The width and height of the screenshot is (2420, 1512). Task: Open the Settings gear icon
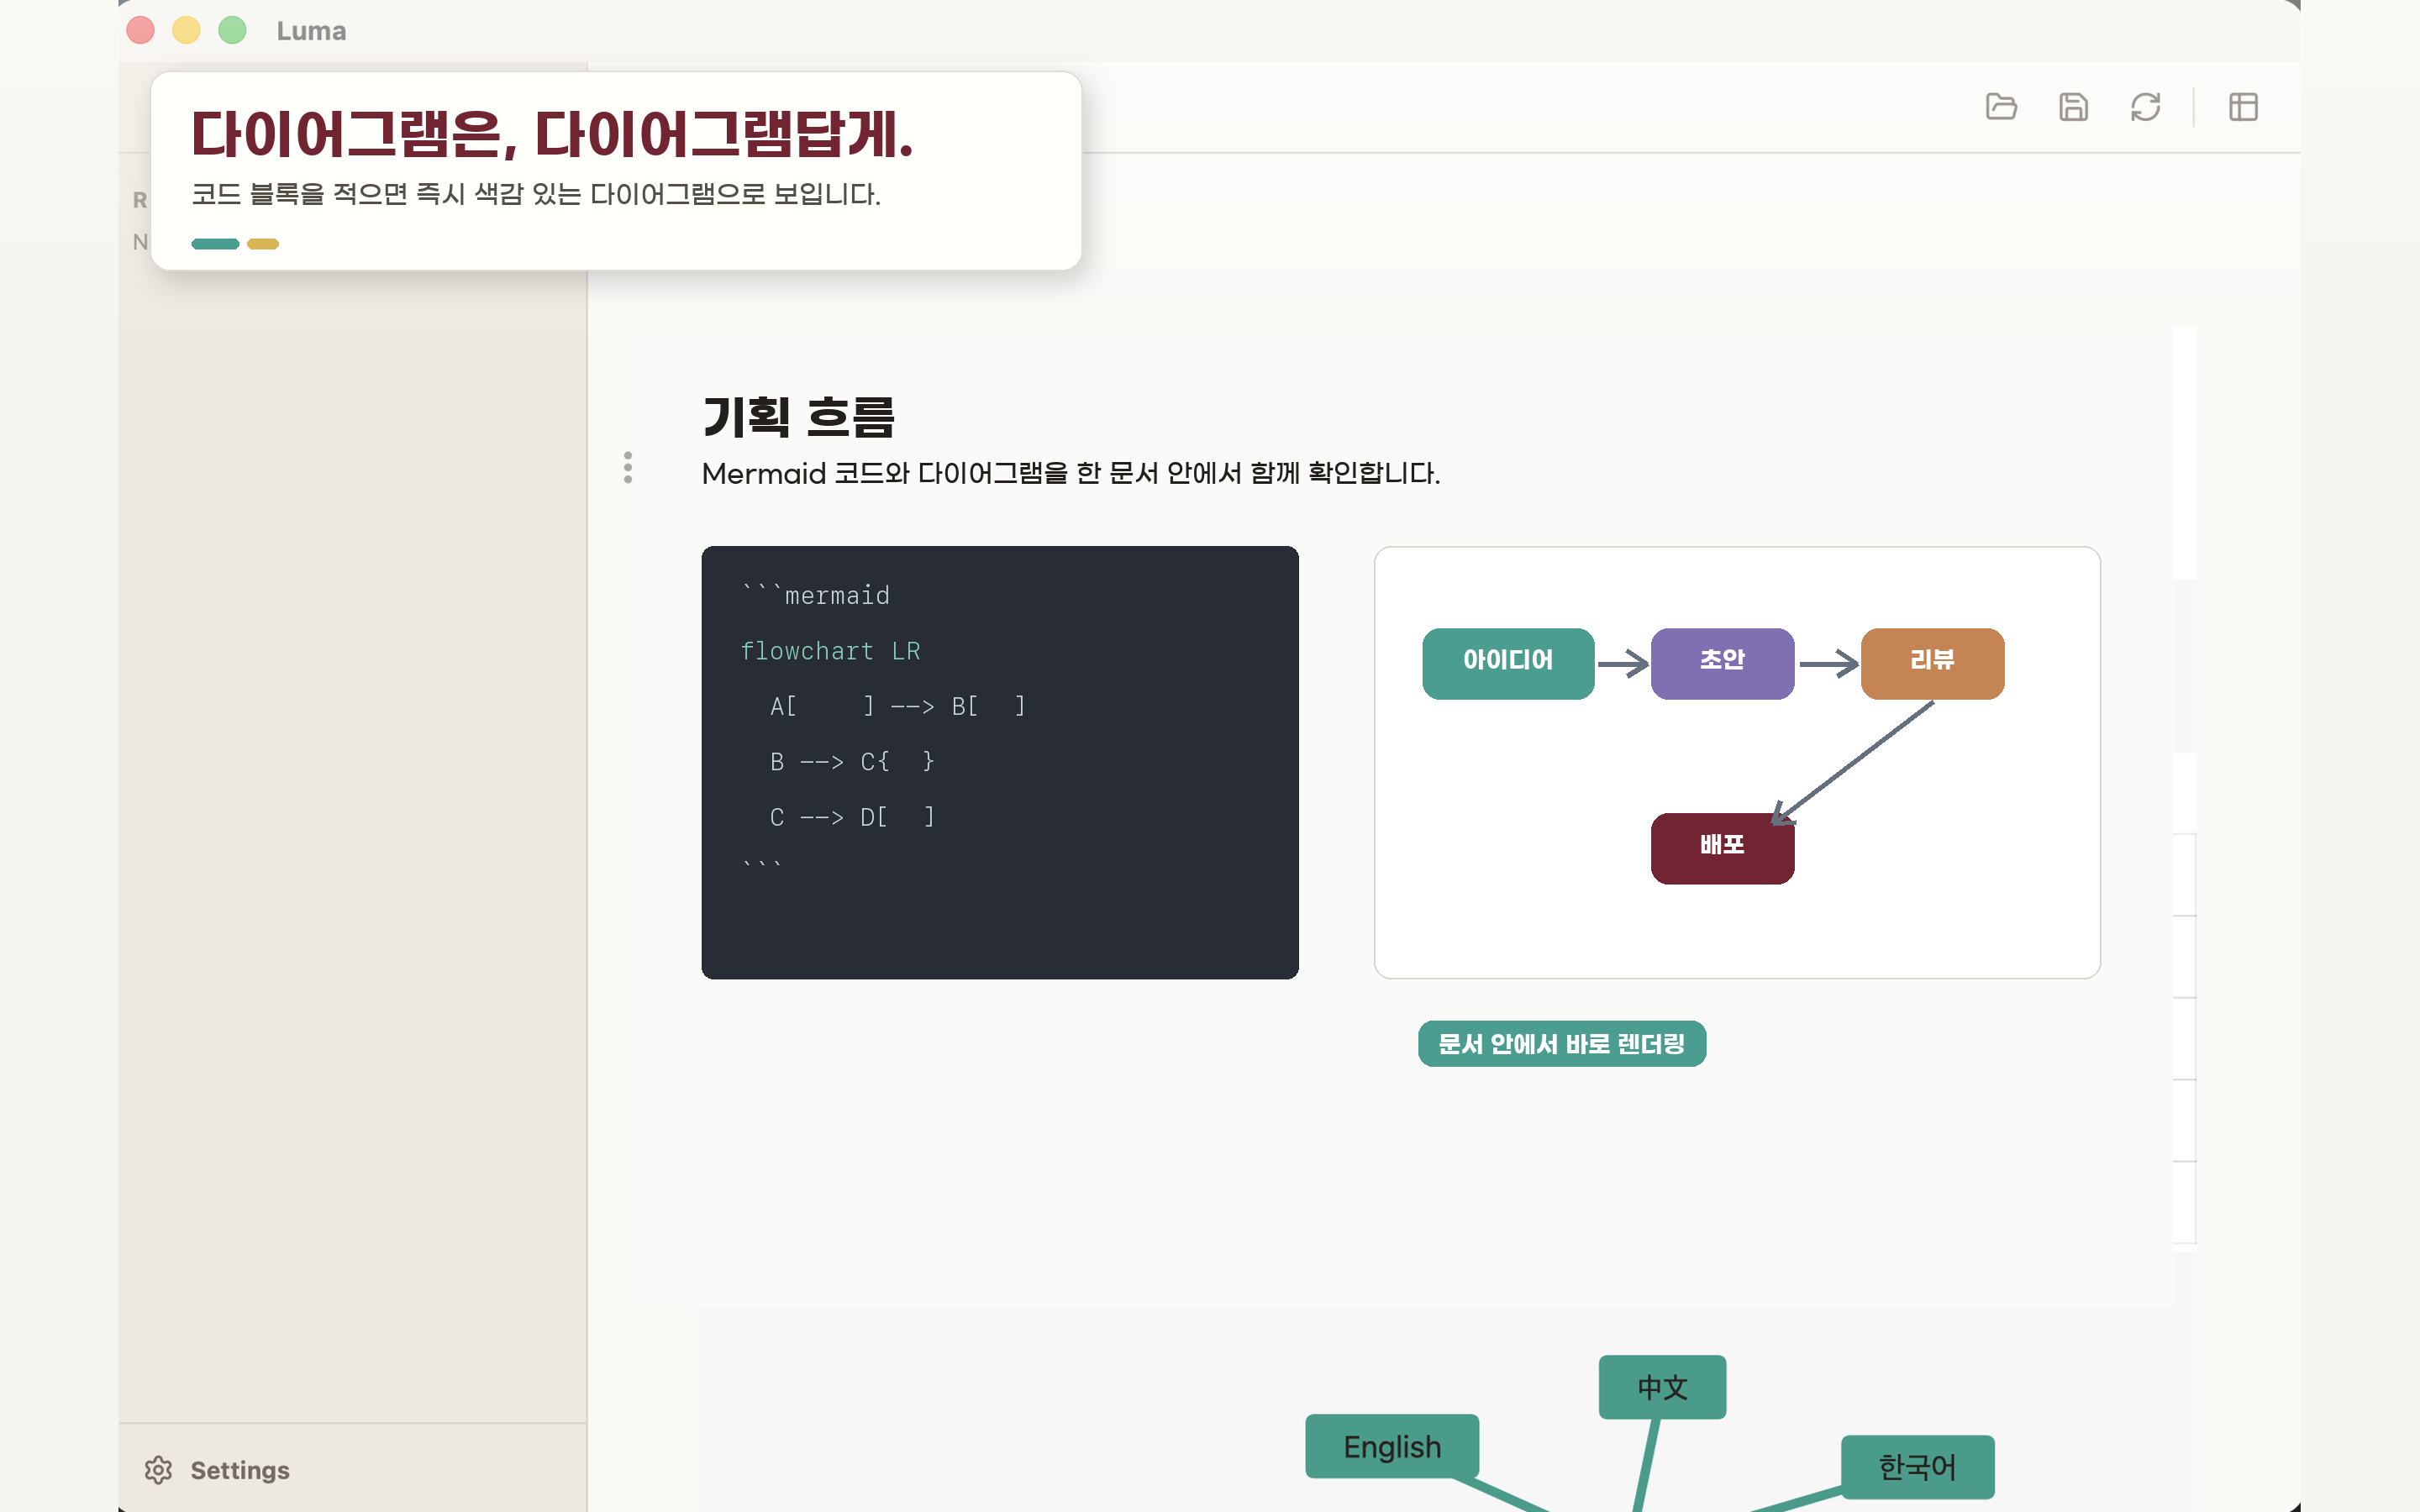point(158,1469)
